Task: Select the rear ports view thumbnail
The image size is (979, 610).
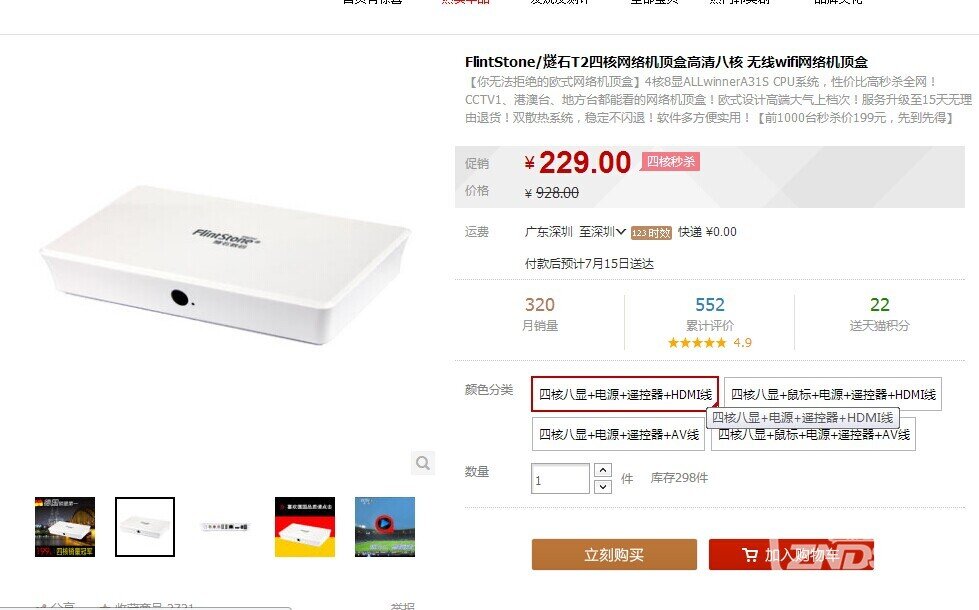Action: [x=225, y=527]
